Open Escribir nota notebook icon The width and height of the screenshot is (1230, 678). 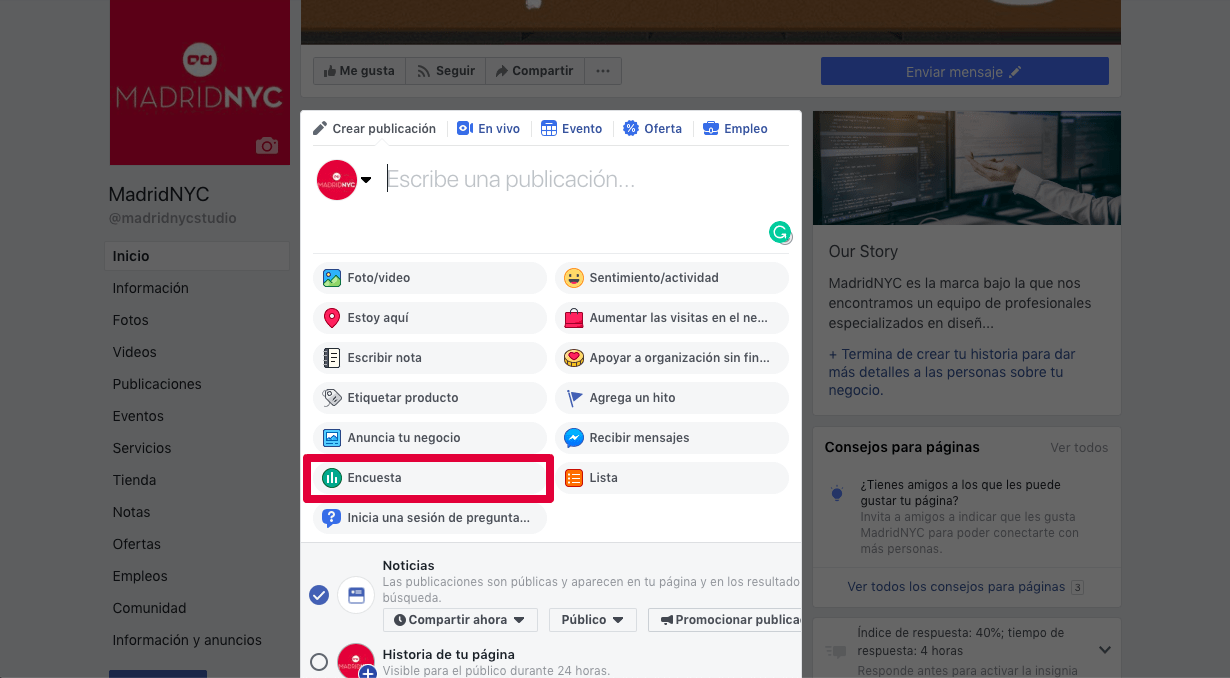pyautogui.click(x=332, y=358)
